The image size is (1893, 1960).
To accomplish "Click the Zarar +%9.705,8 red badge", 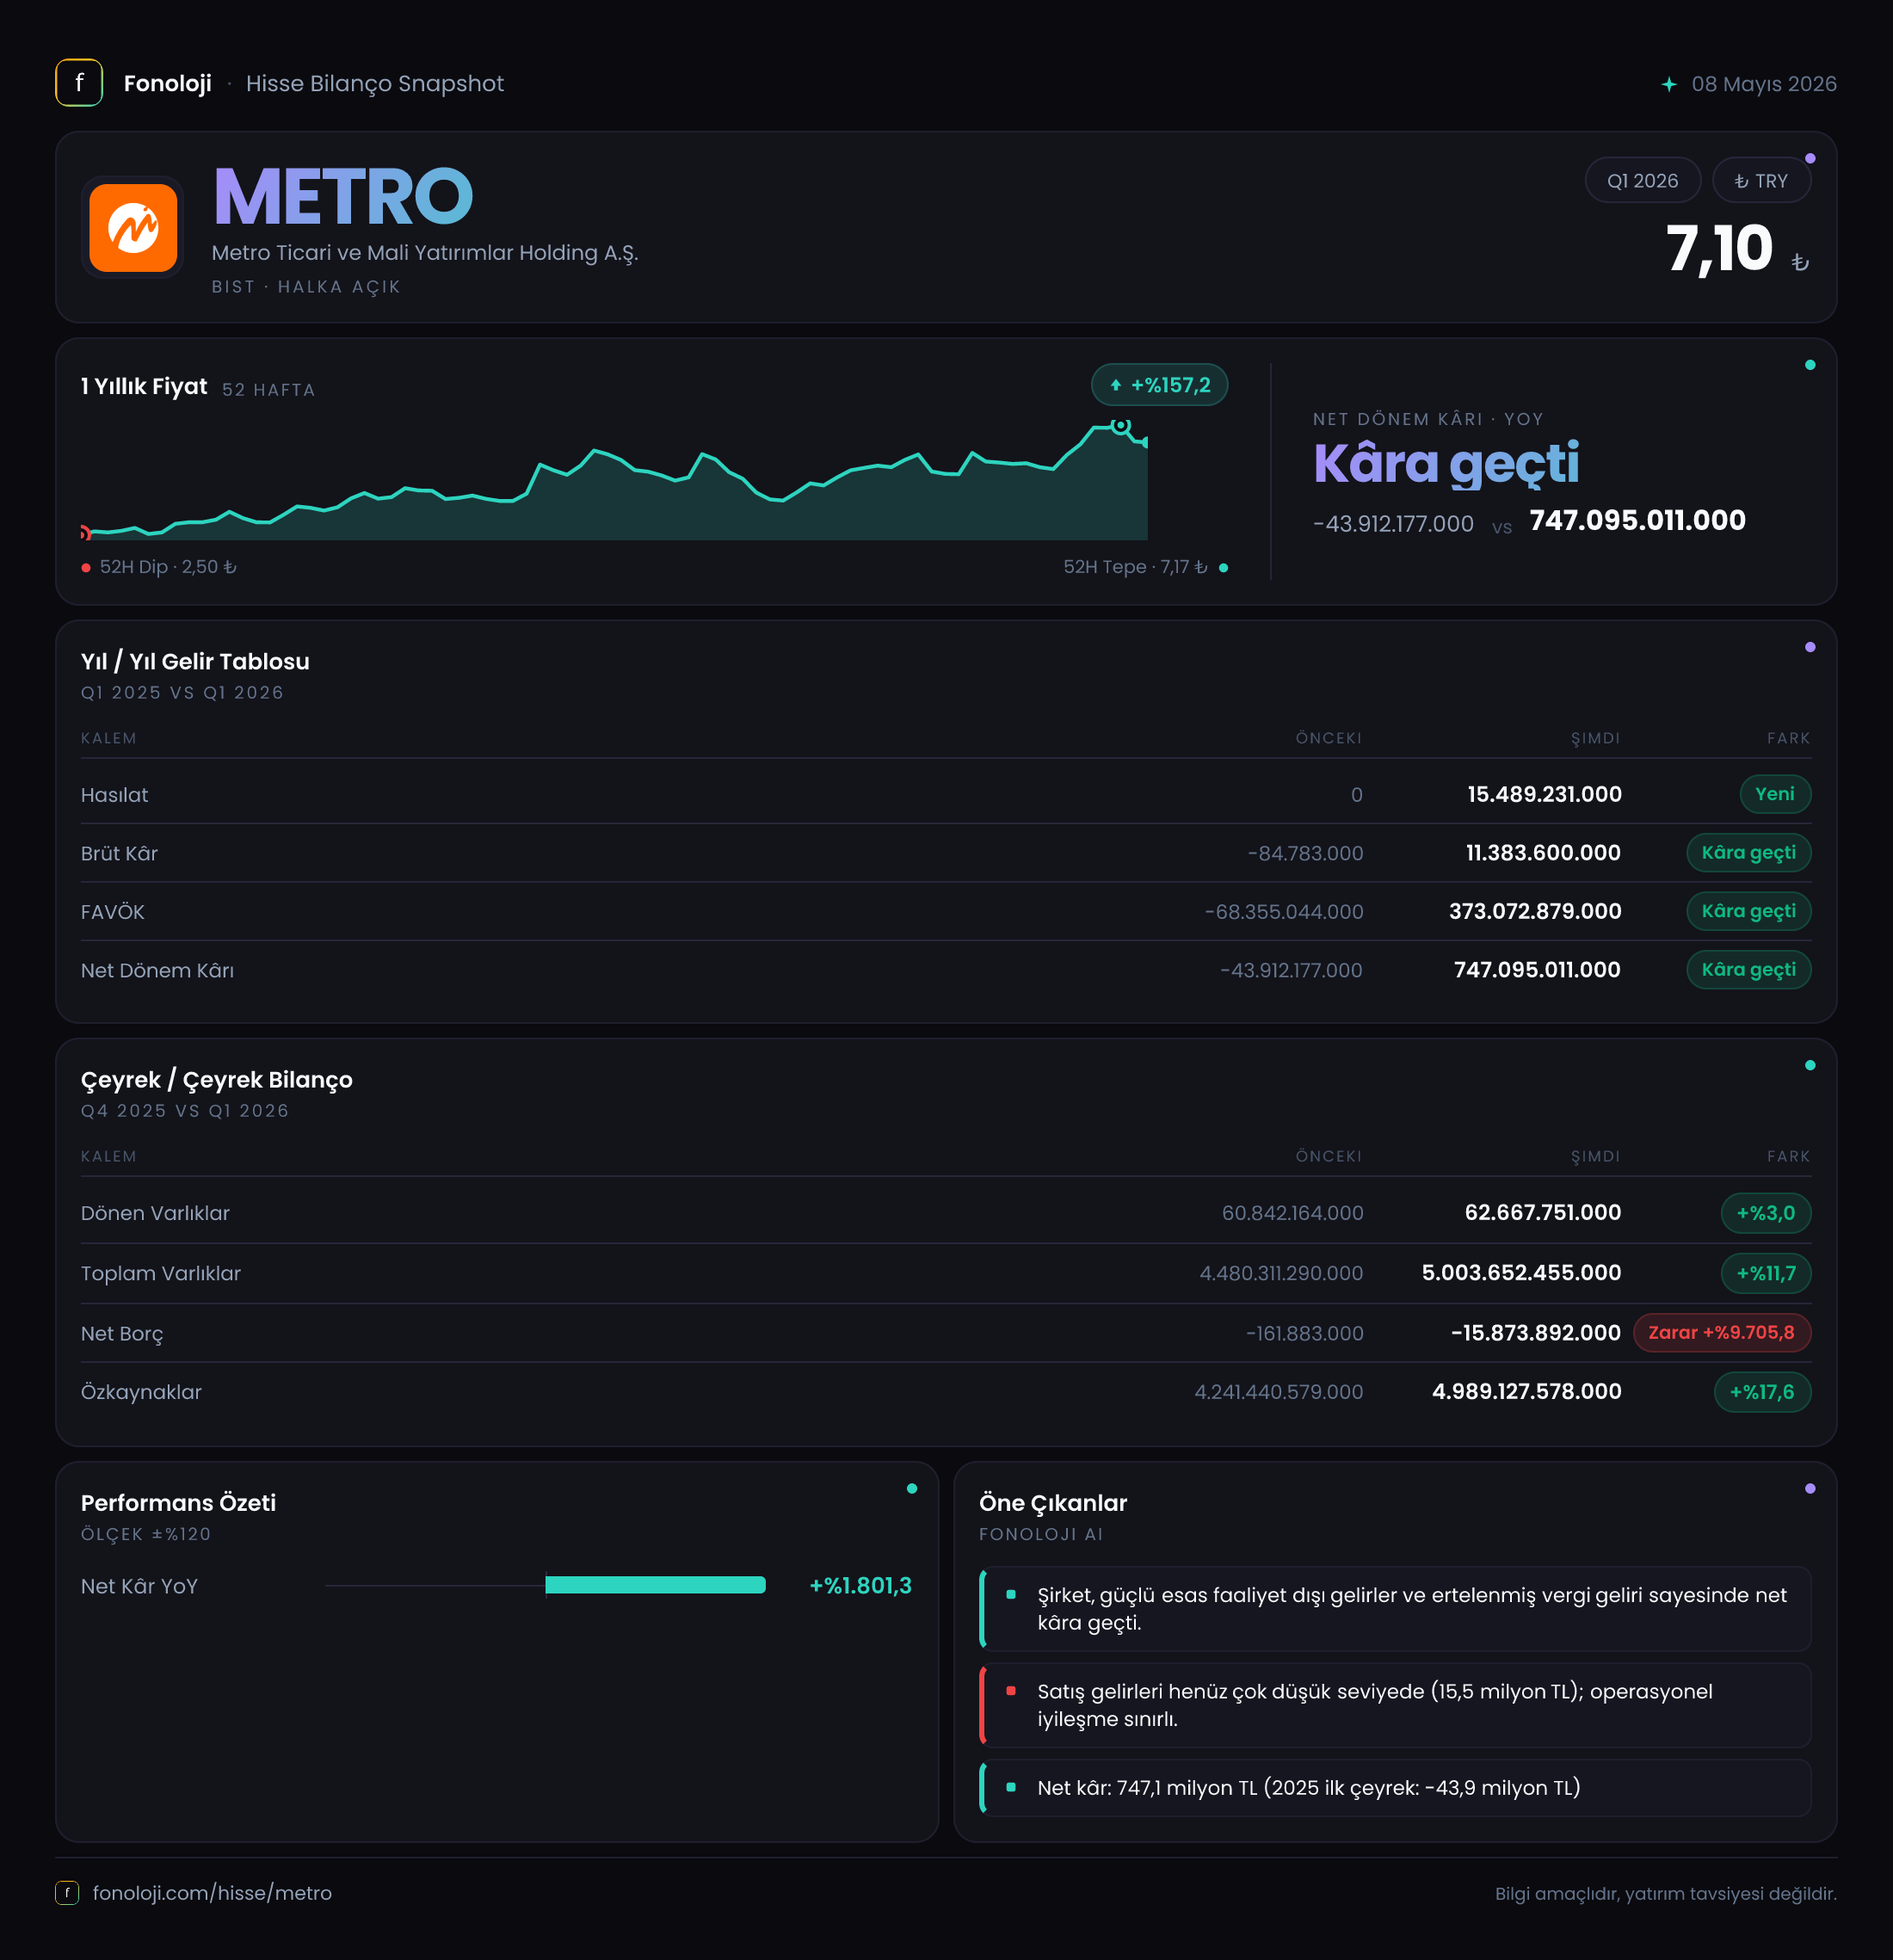I will click(x=1721, y=1332).
